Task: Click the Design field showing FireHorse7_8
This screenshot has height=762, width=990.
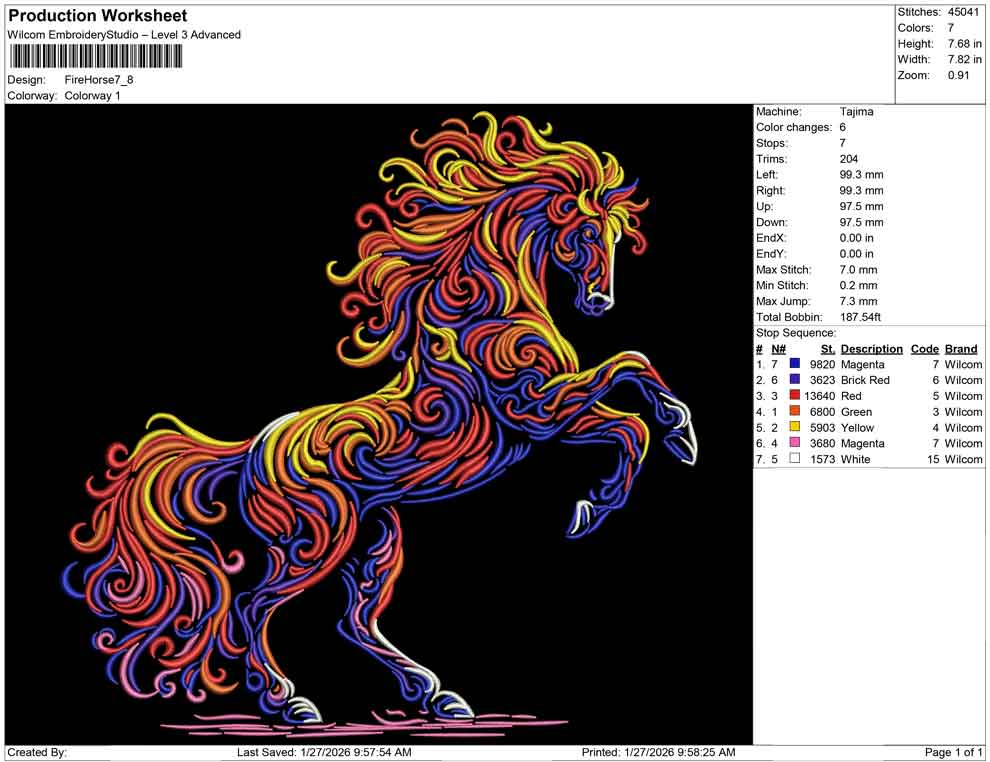Action: (98, 80)
